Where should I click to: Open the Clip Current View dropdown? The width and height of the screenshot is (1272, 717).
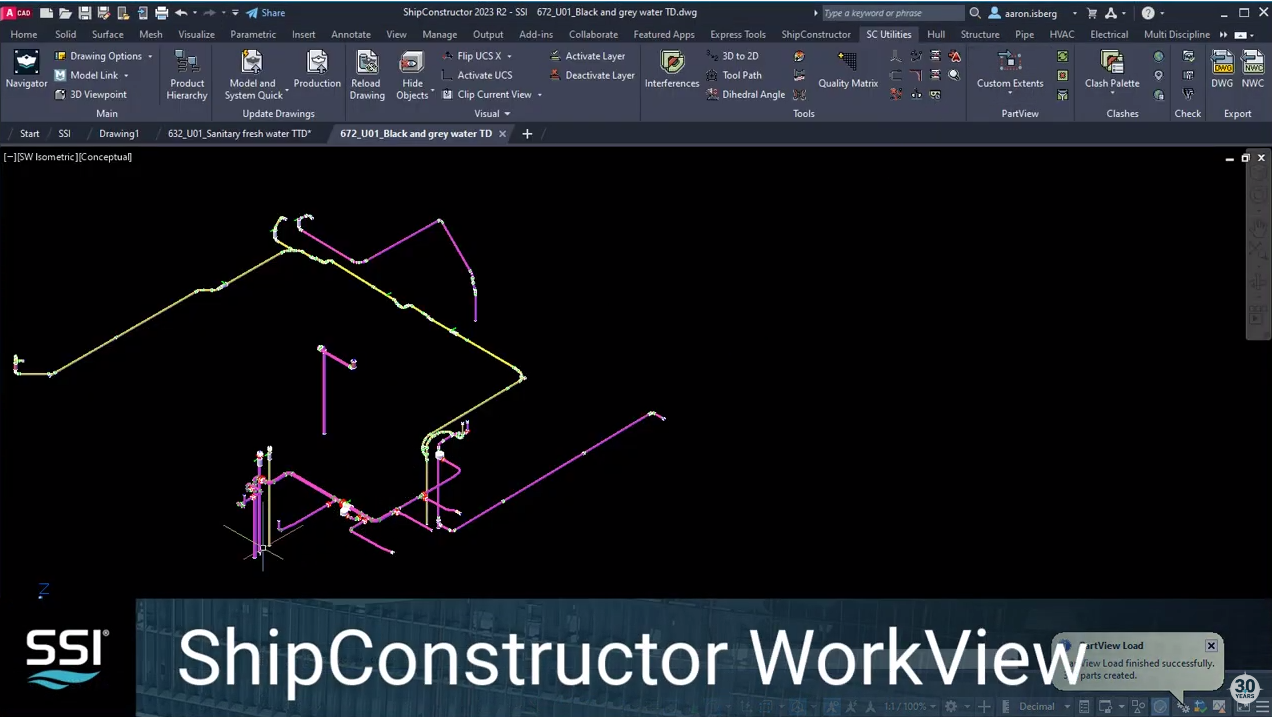click(540, 94)
